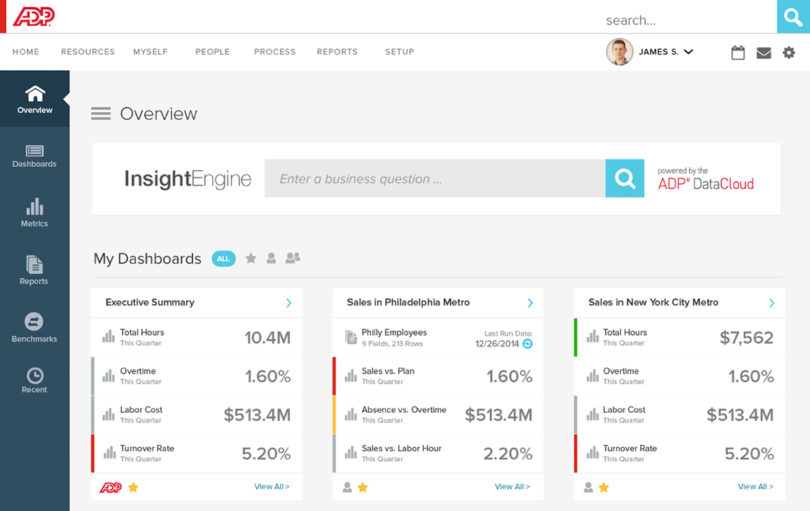
Task: Open the REPORTS menu
Action: (337, 52)
